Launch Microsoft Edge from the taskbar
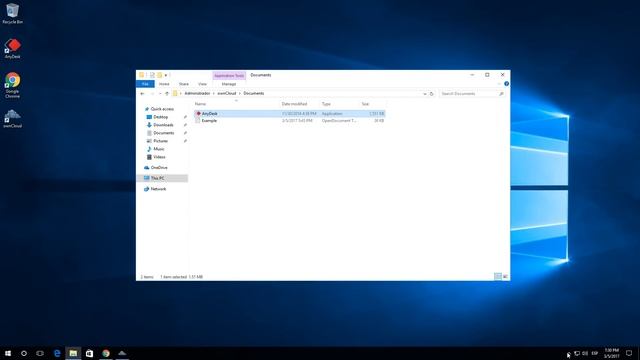The height and width of the screenshot is (360, 640). [57, 353]
